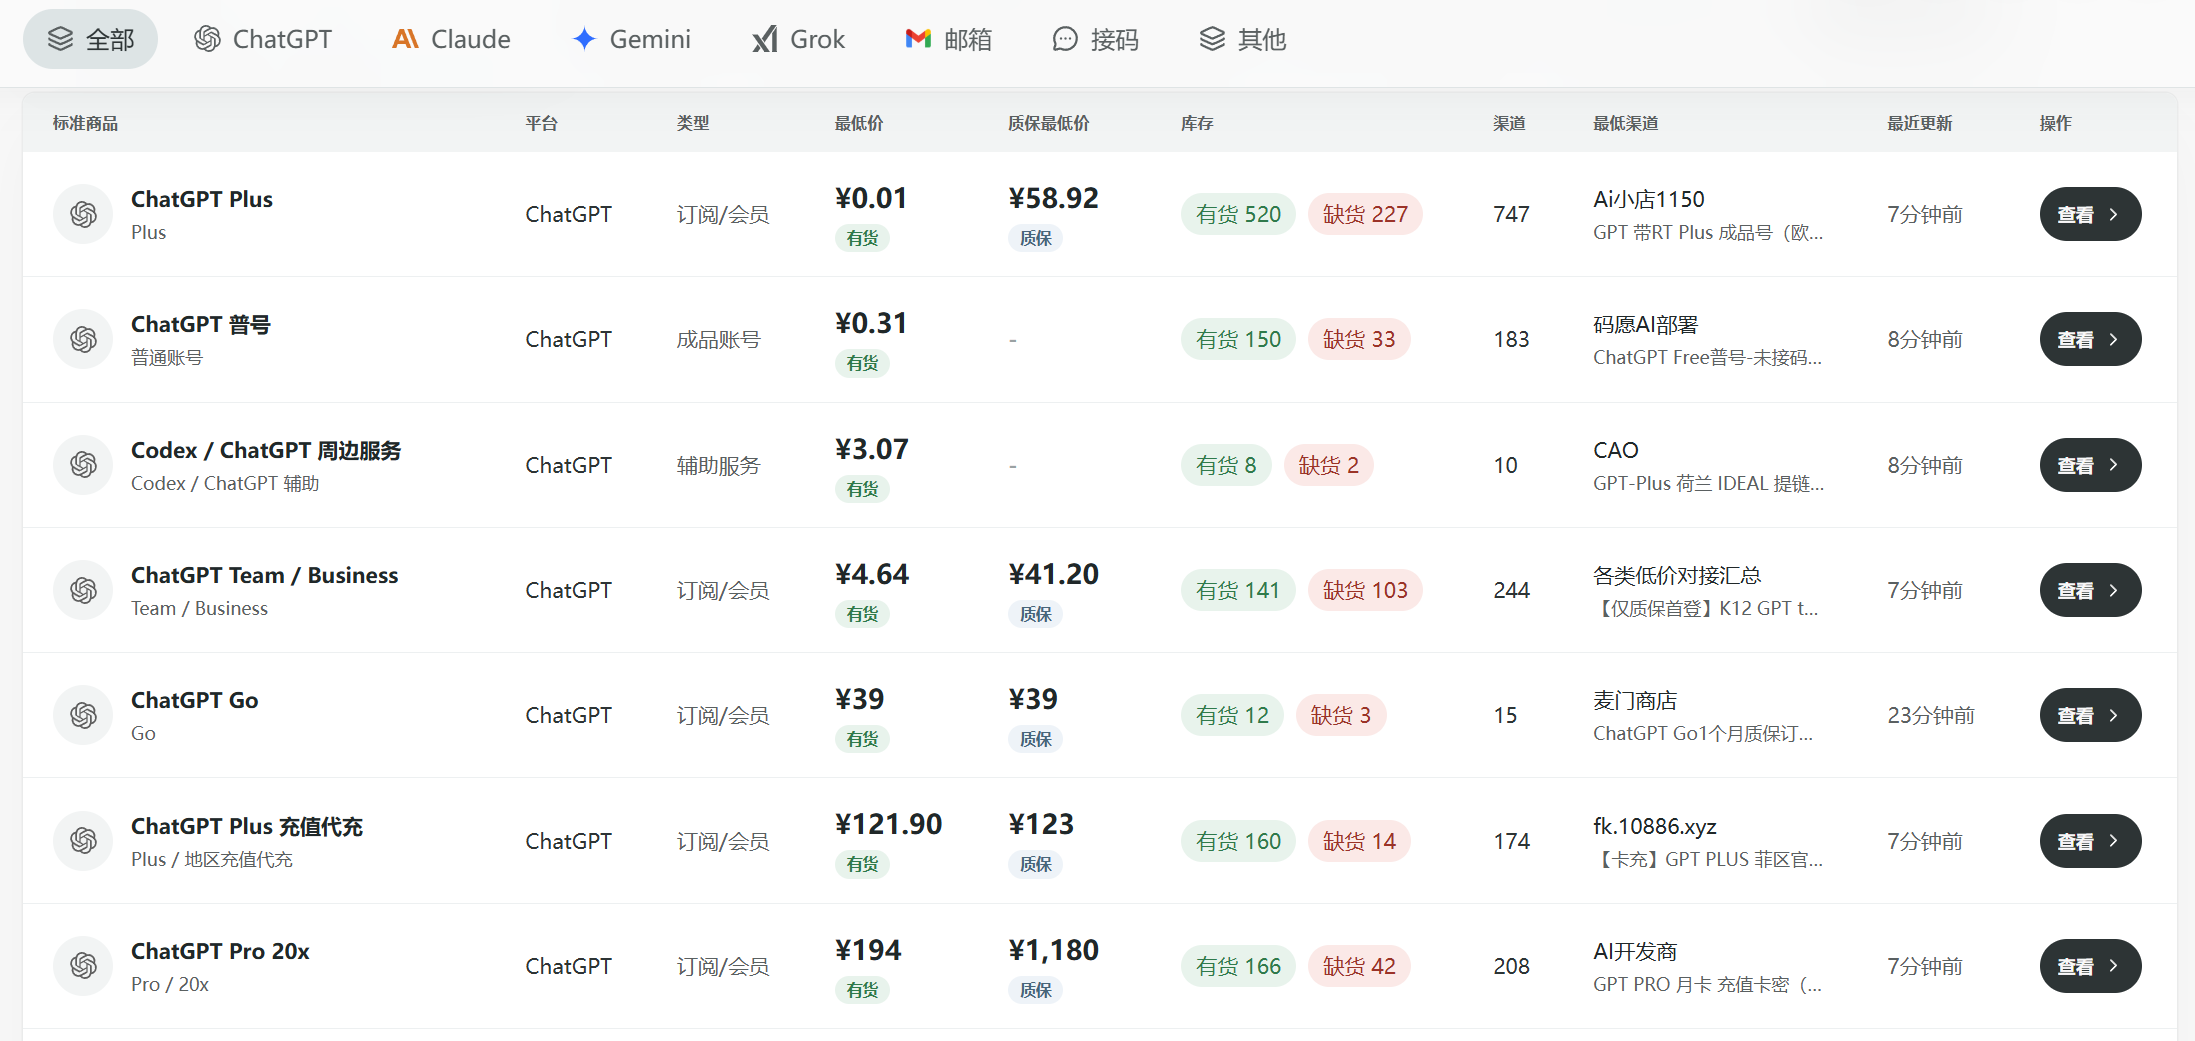
Task: Click the ChatGPT Go row logo icon
Action: 83,715
